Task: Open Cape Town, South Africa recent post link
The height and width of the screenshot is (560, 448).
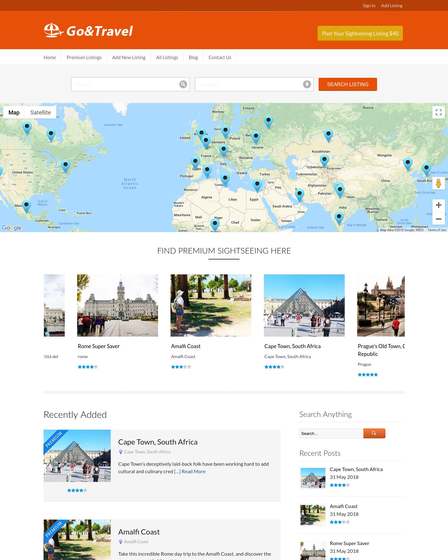Action: point(356,469)
